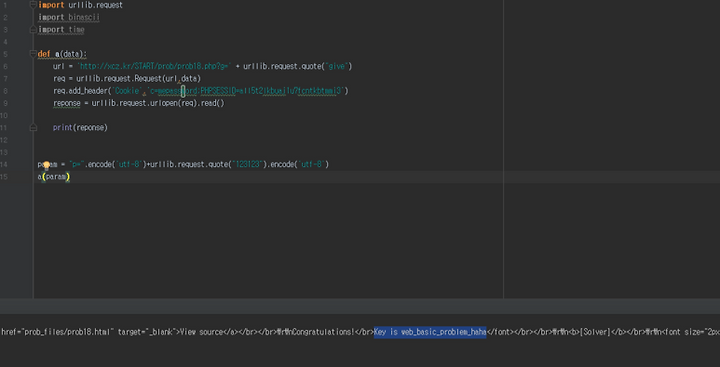Click the '123123' string on line 14

pyautogui.click(x=248, y=164)
